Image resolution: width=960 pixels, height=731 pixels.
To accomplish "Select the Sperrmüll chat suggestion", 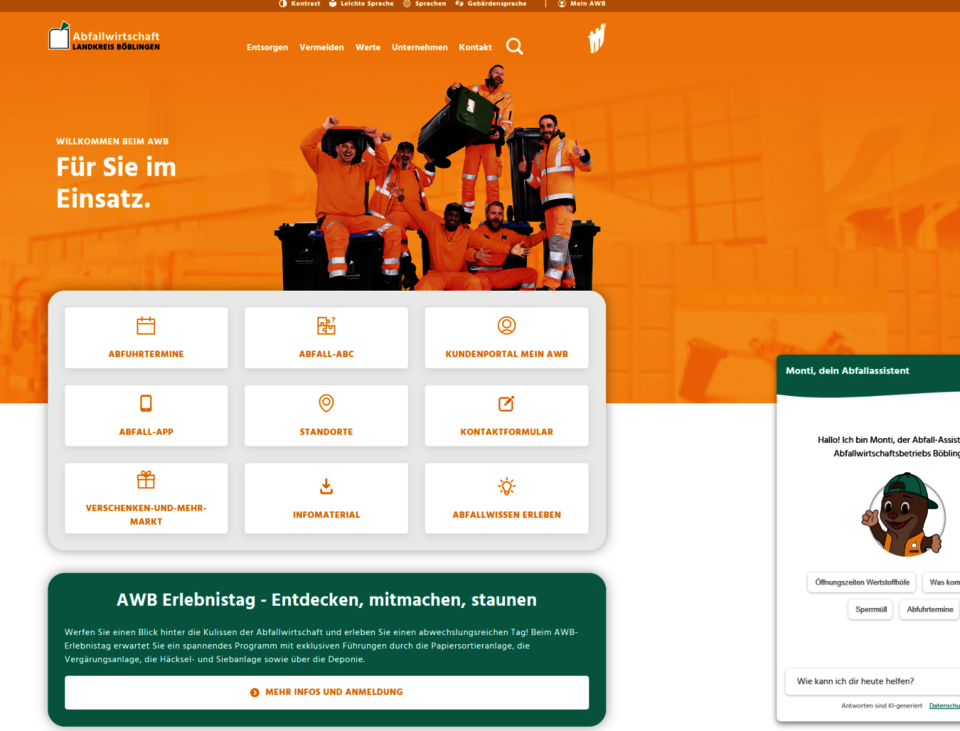I will (x=871, y=610).
